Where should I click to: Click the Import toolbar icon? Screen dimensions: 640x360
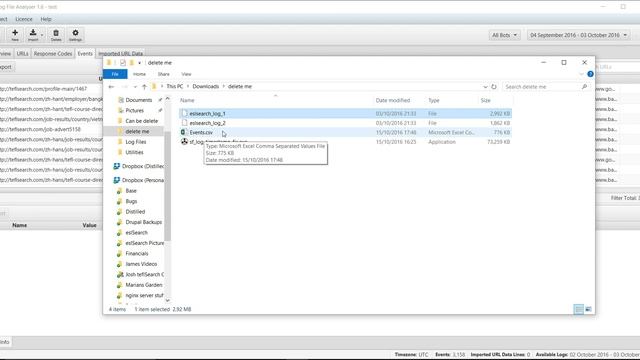point(33,35)
